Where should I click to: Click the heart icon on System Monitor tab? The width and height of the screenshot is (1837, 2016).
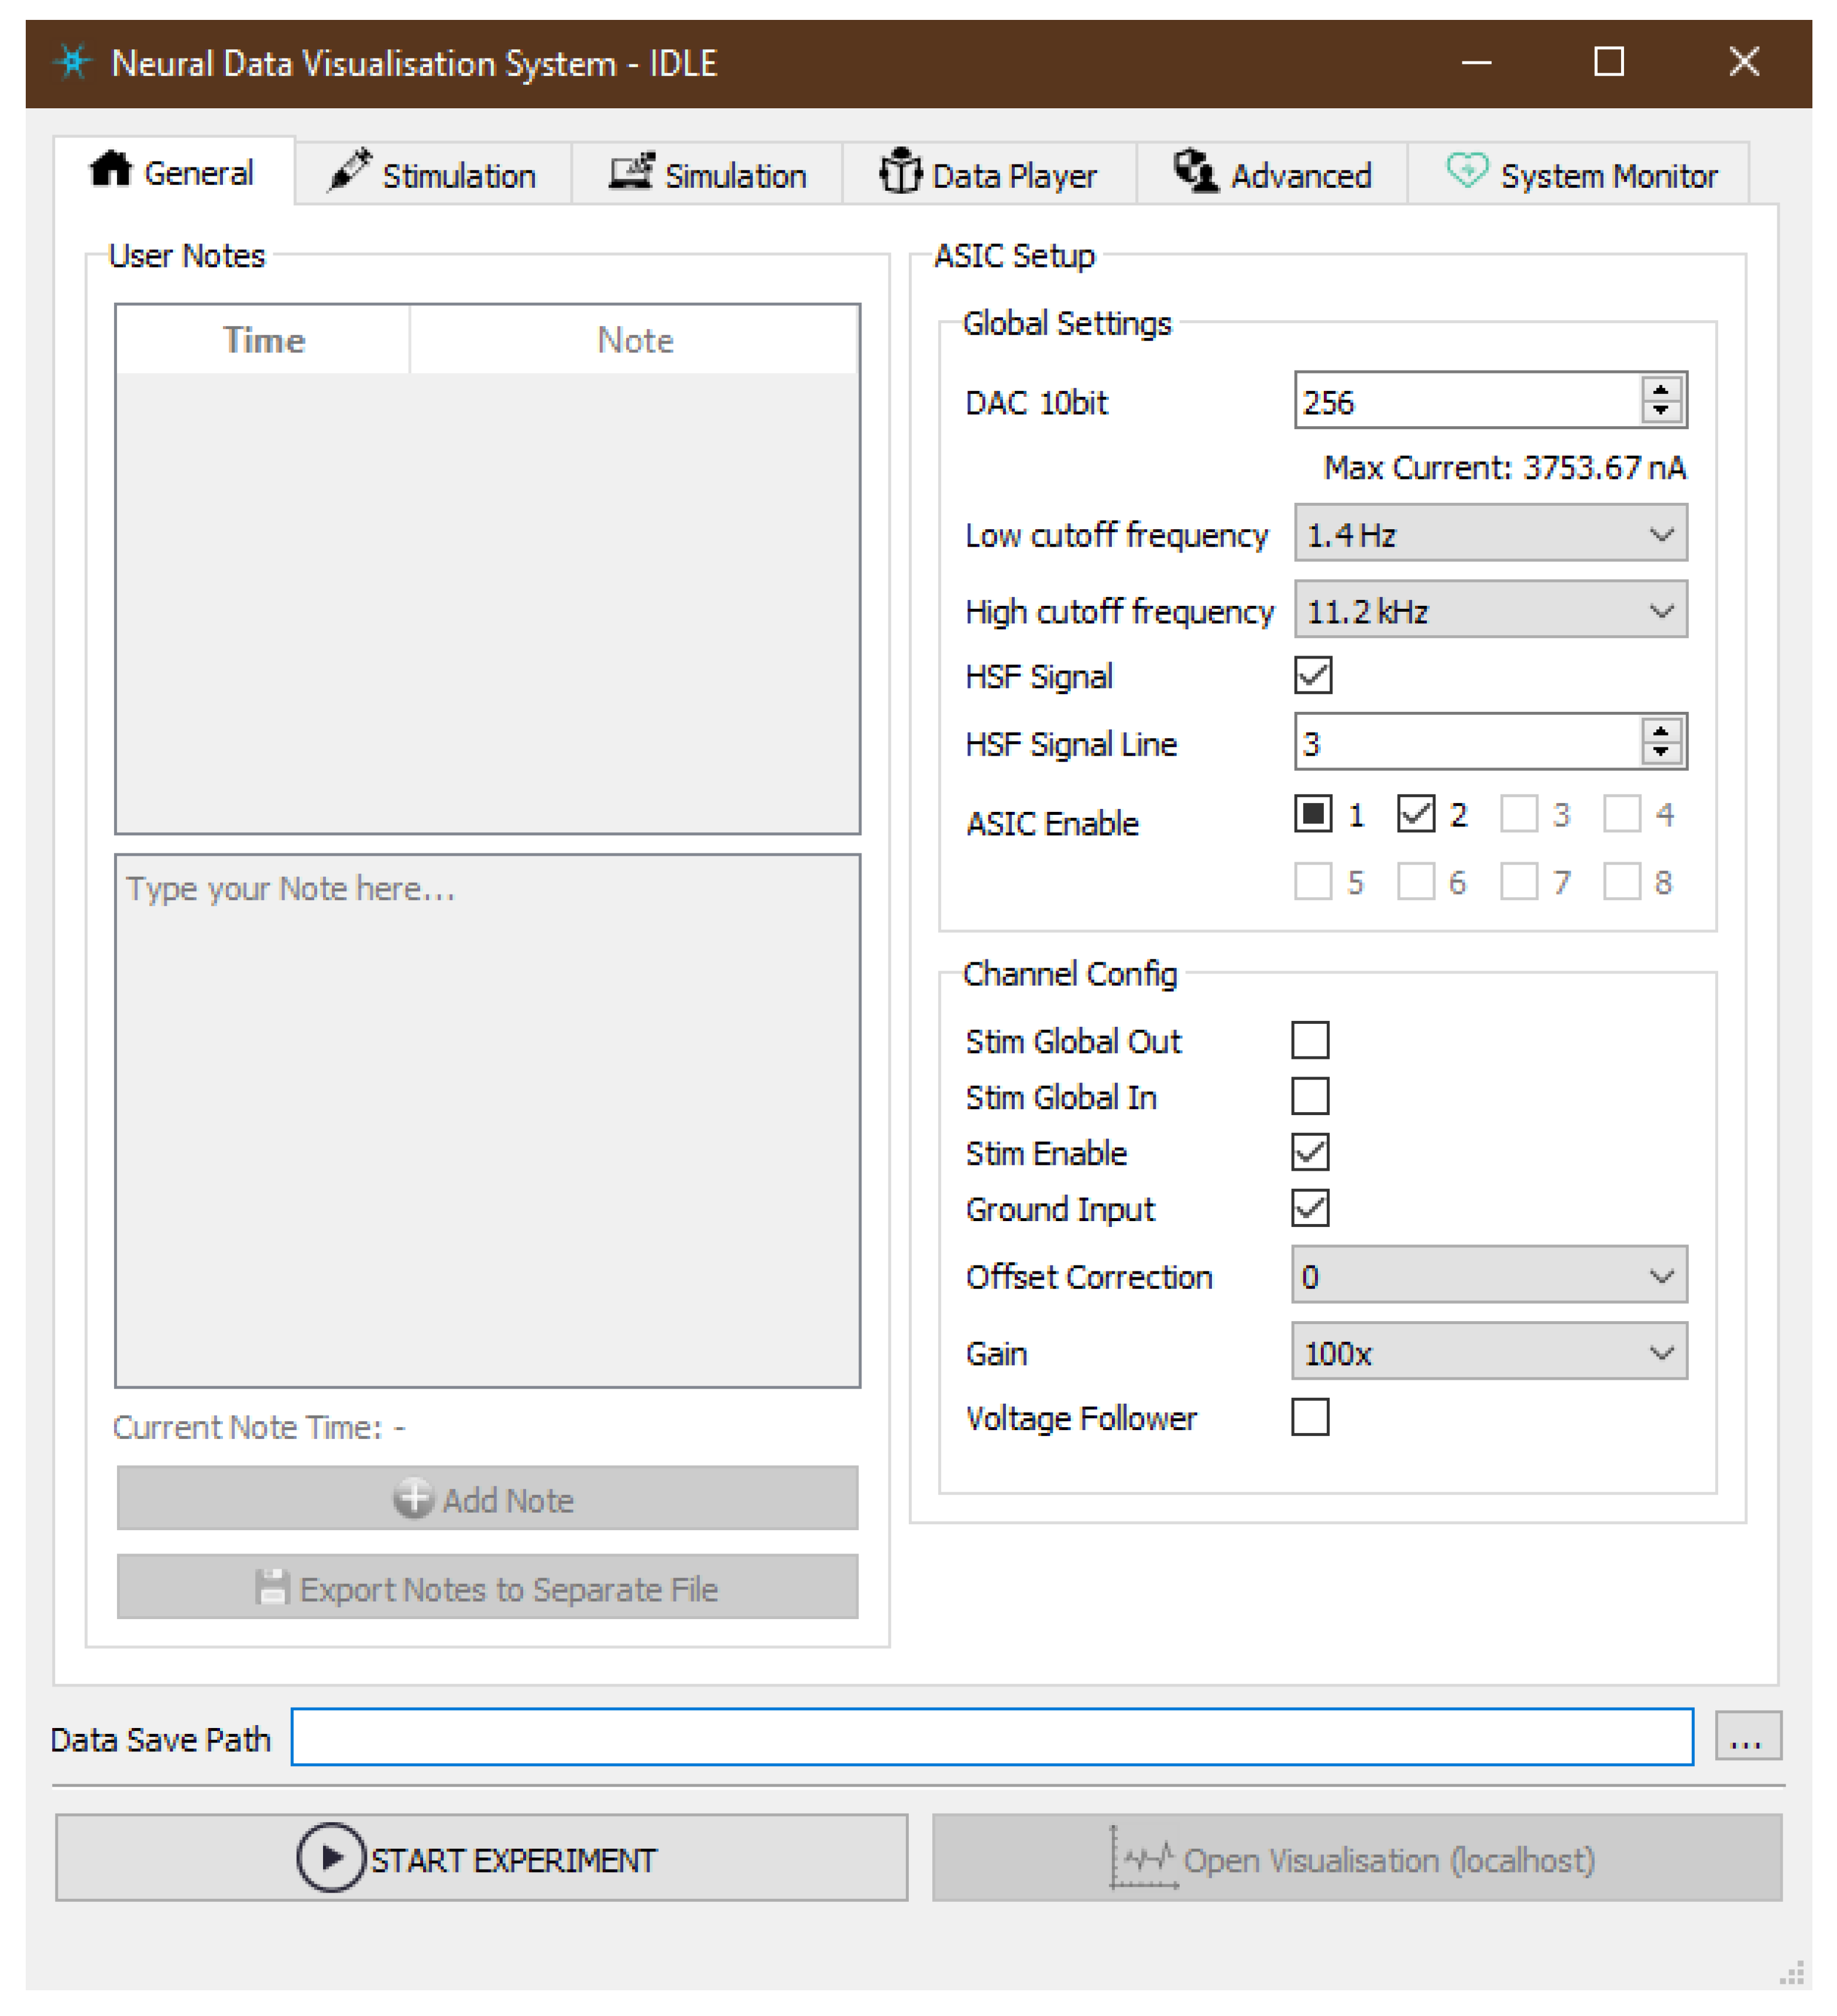pos(1466,171)
